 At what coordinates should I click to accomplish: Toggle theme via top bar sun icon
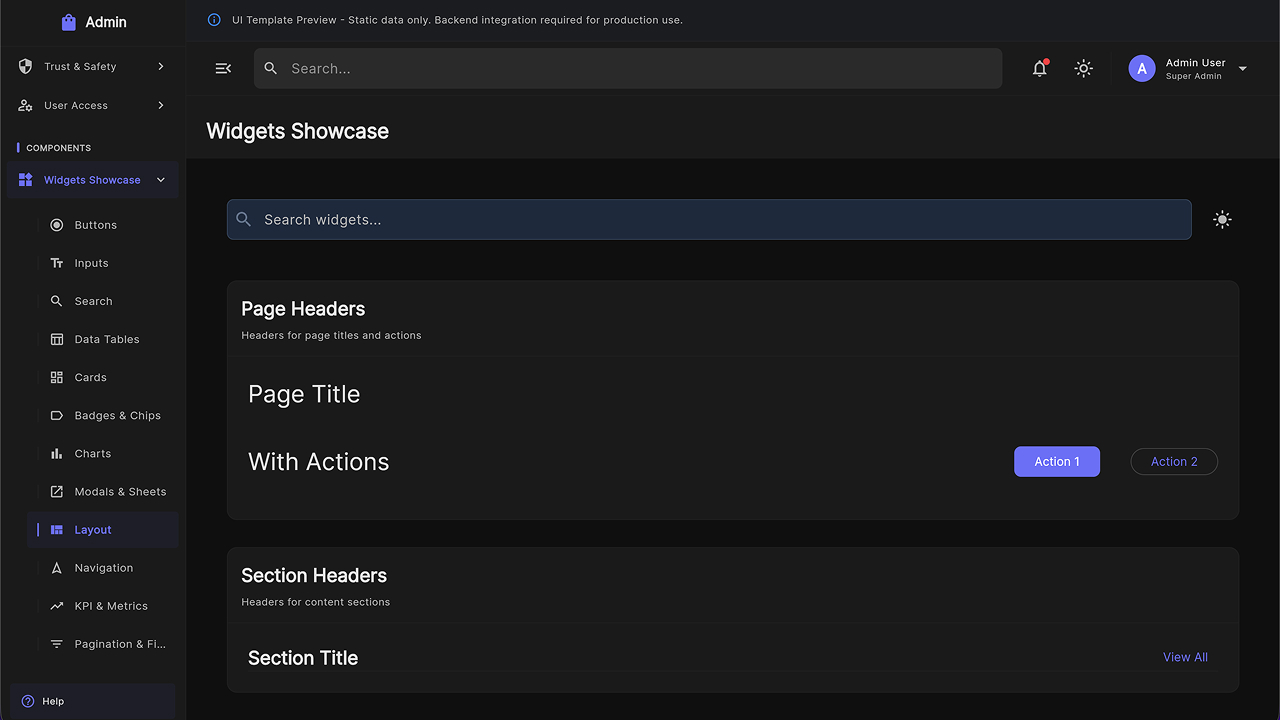[1083, 68]
